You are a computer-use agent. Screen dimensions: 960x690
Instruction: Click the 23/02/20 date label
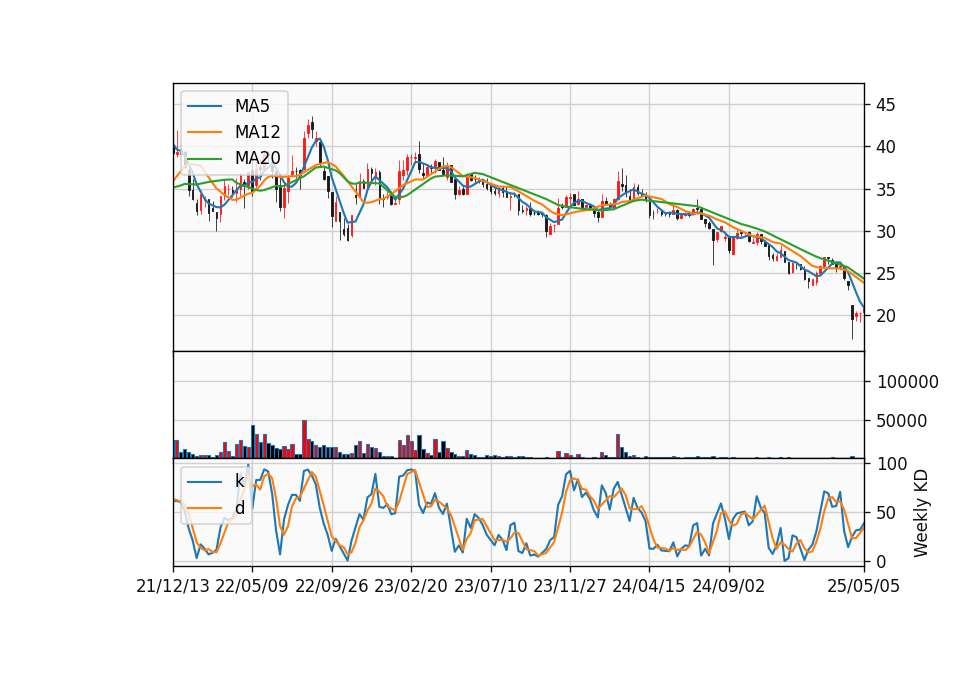411,587
